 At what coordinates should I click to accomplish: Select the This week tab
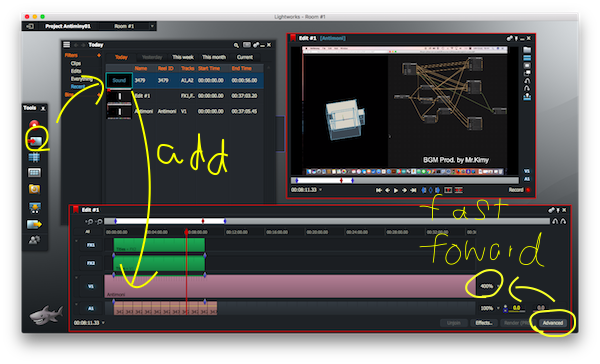(x=183, y=57)
